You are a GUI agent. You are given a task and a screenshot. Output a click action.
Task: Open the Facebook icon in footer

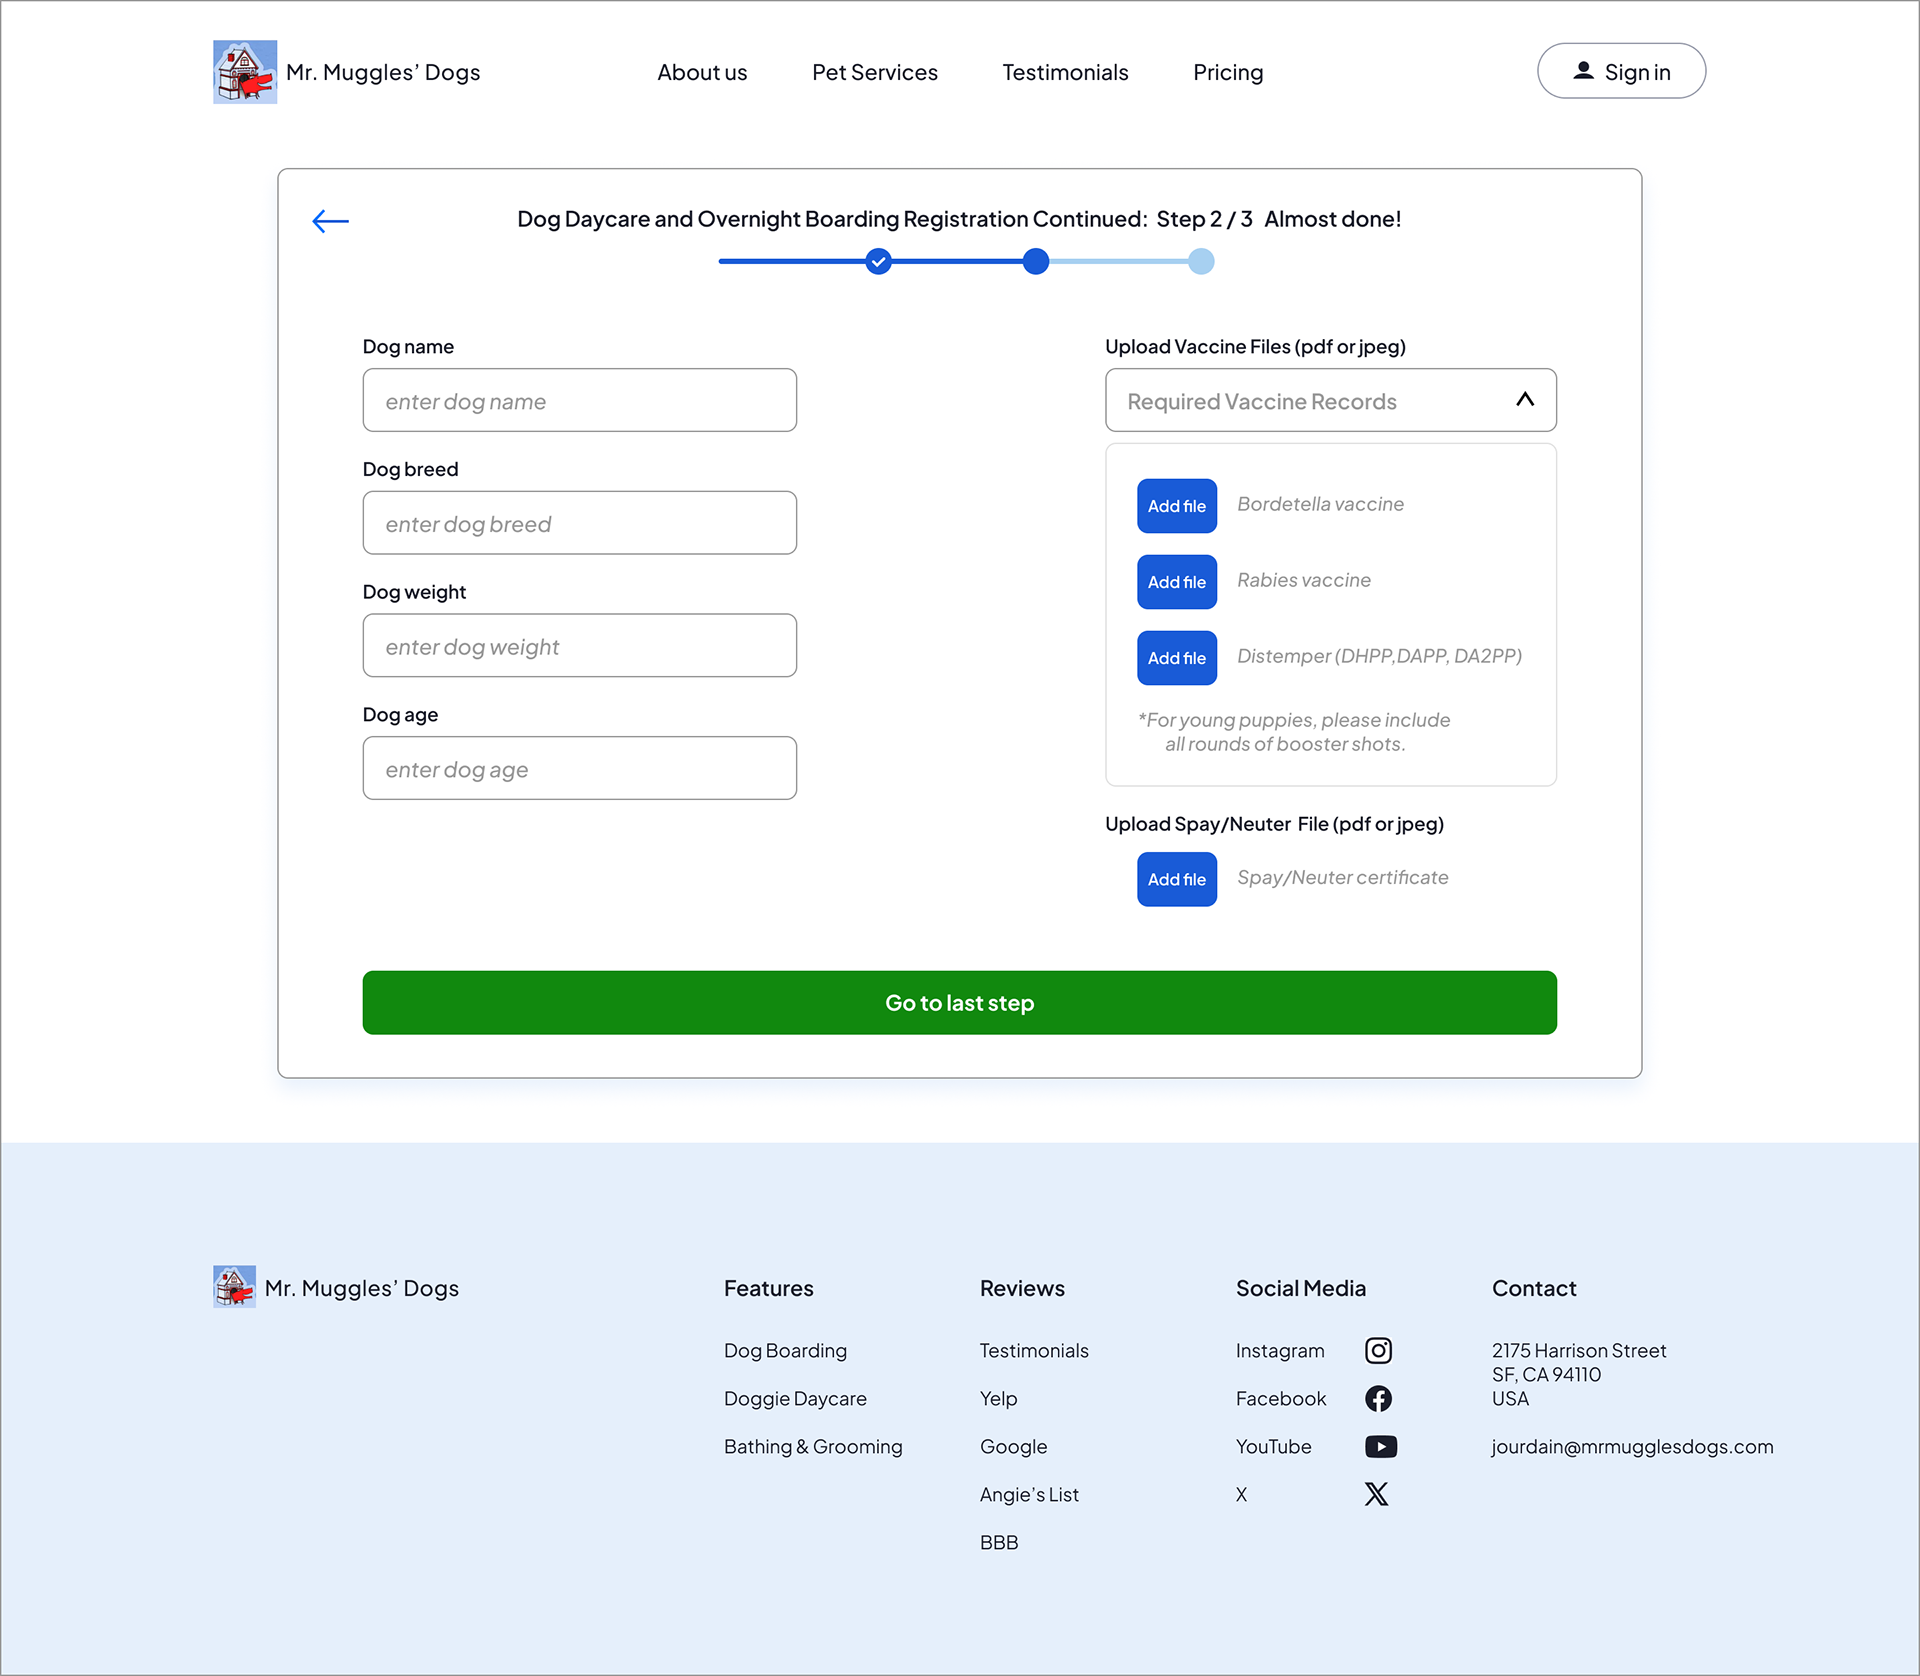click(x=1378, y=1398)
